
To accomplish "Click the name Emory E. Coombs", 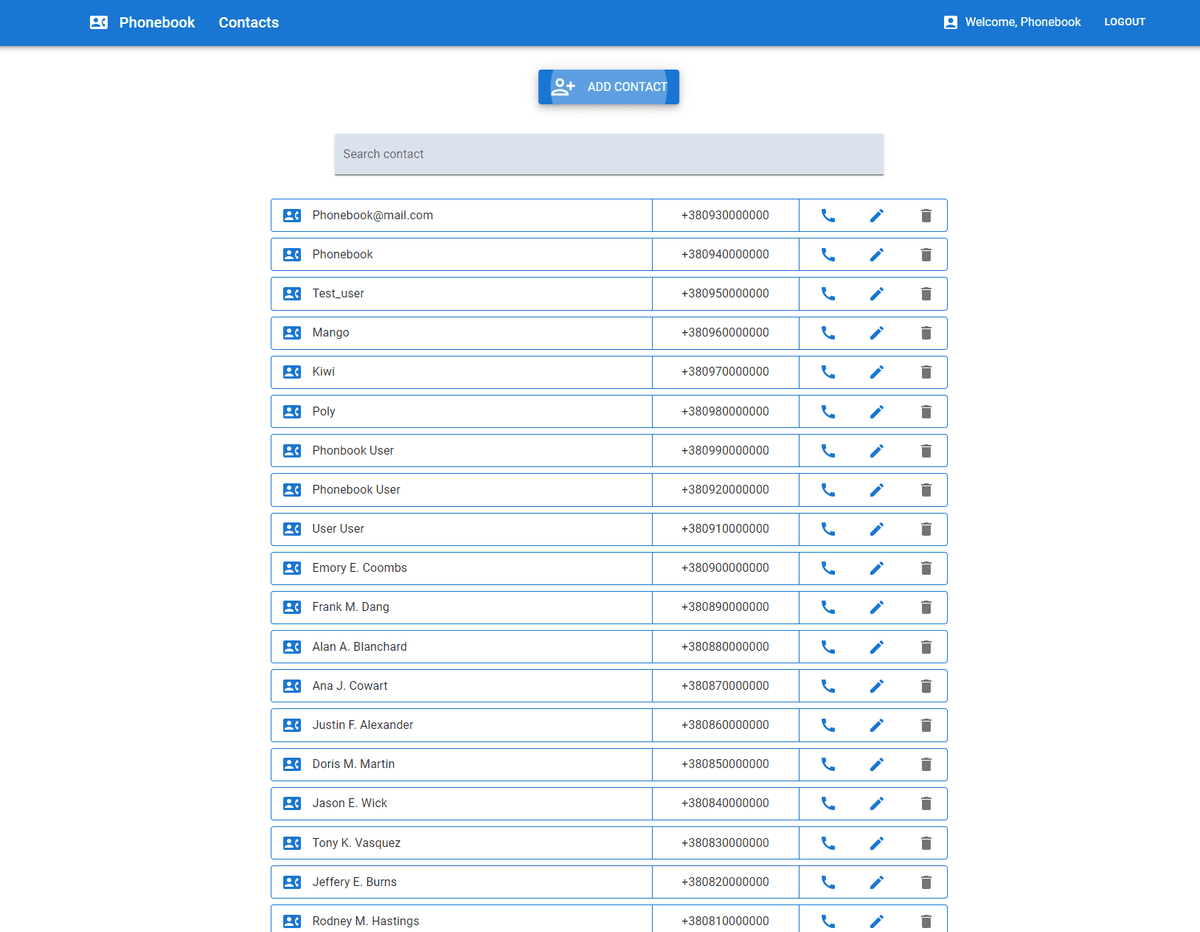I will (x=360, y=568).
